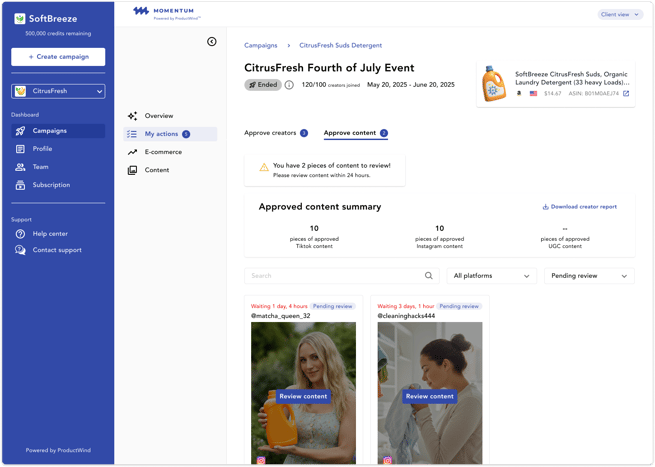The width and height of the screenshot is (655, 467).
Task: Click the CitrusFresh brand icon in the selector
Action: tap(20, 91)
